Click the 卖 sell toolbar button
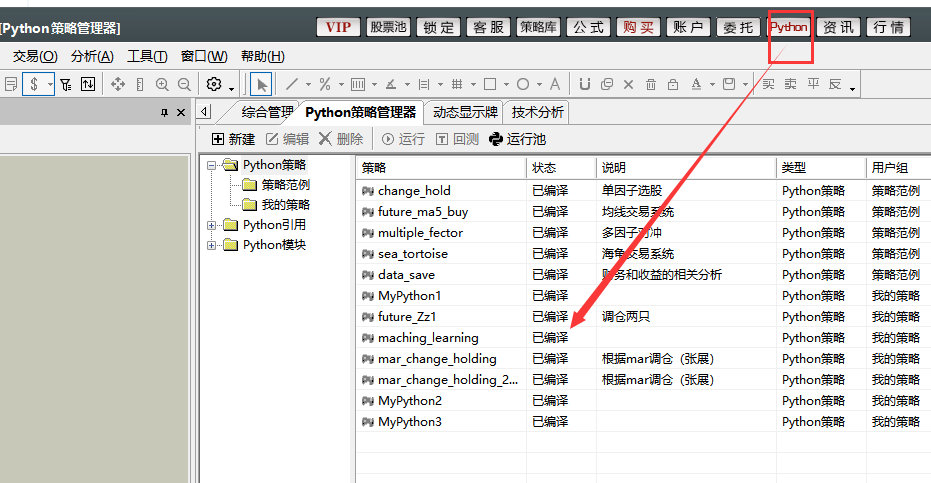The height and width of the screenshot is (483, 931). [790, 84]
